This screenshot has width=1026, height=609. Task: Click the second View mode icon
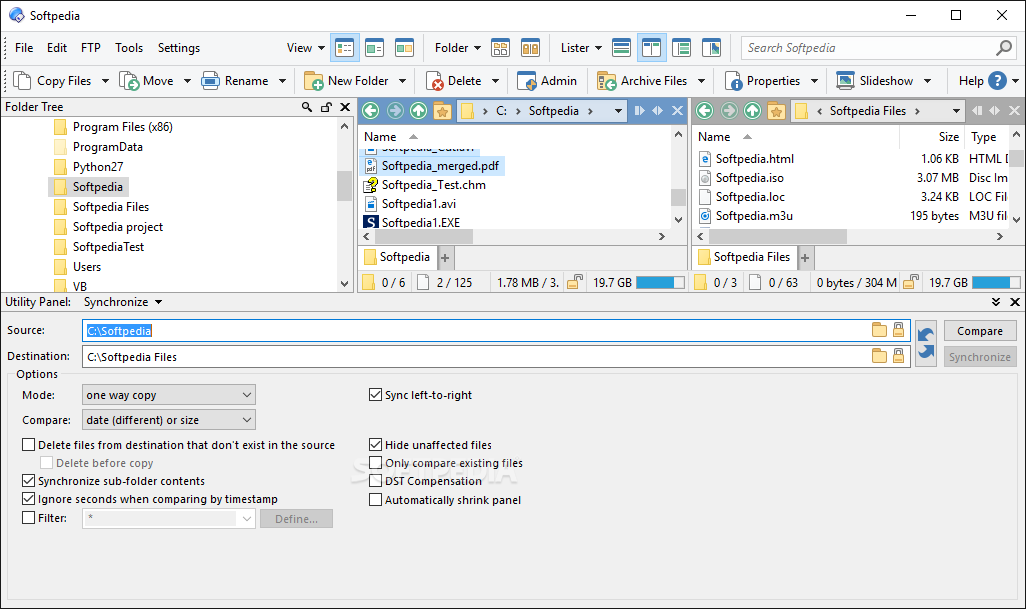point(374,48)
